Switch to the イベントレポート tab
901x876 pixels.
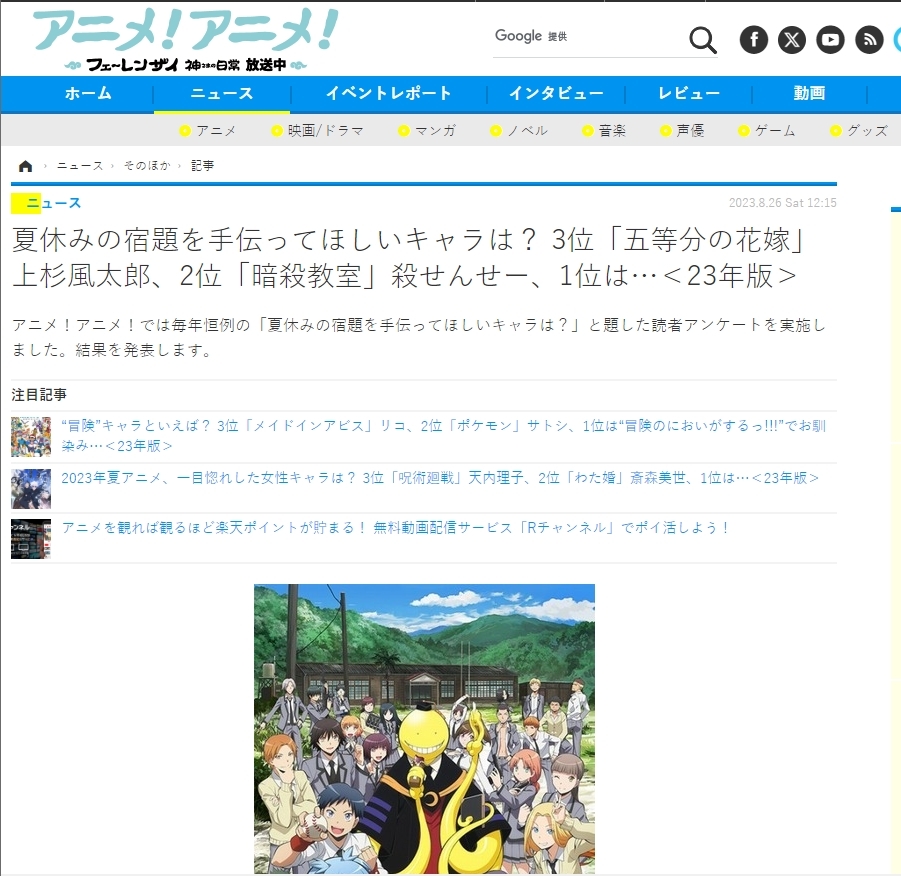tap(388, 94)
